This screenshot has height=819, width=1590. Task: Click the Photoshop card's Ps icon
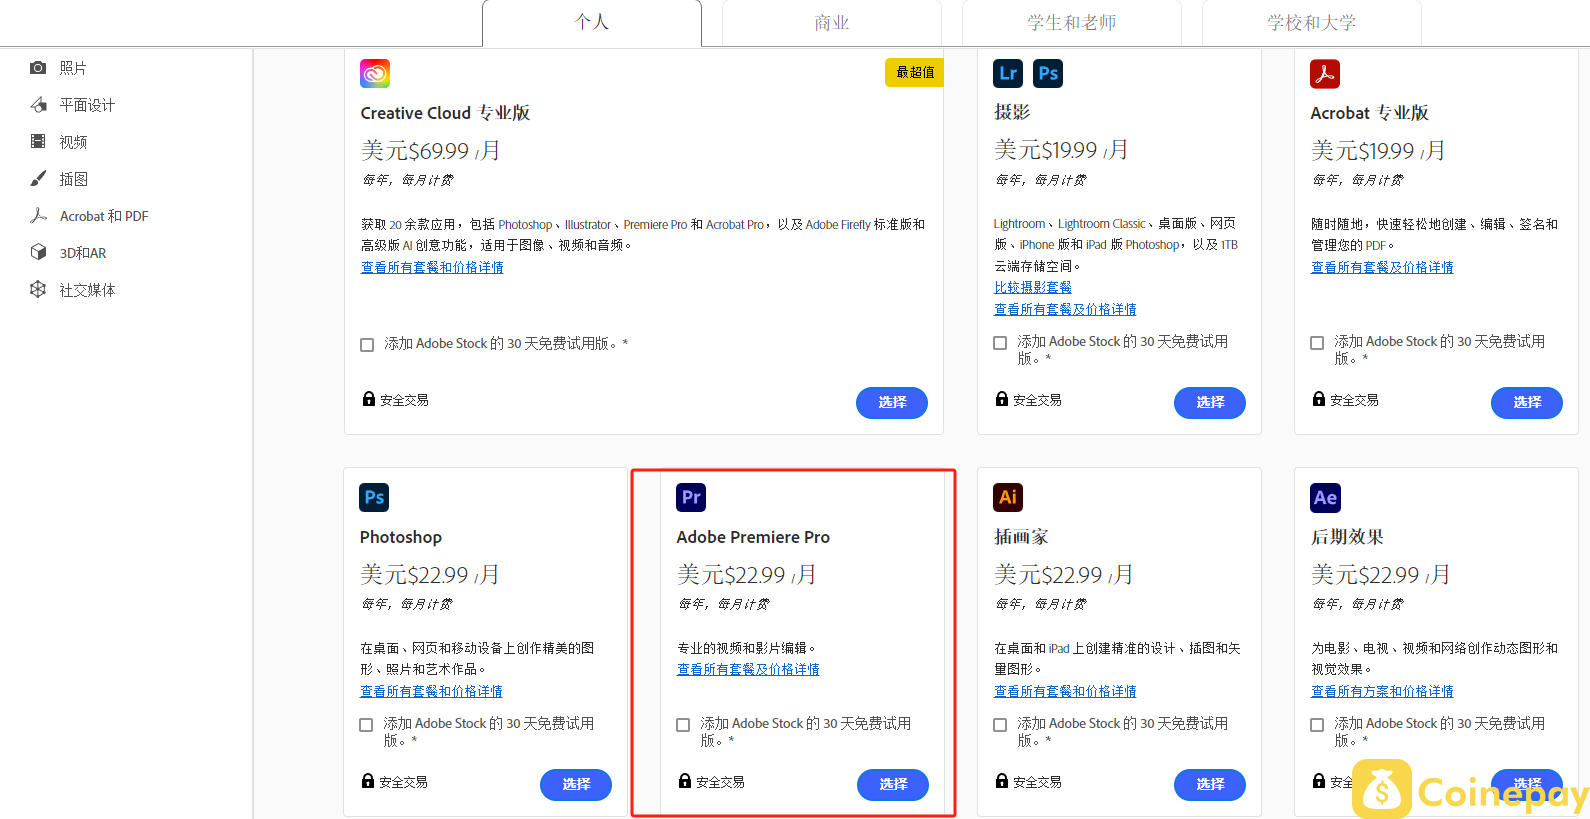[374, 497]
